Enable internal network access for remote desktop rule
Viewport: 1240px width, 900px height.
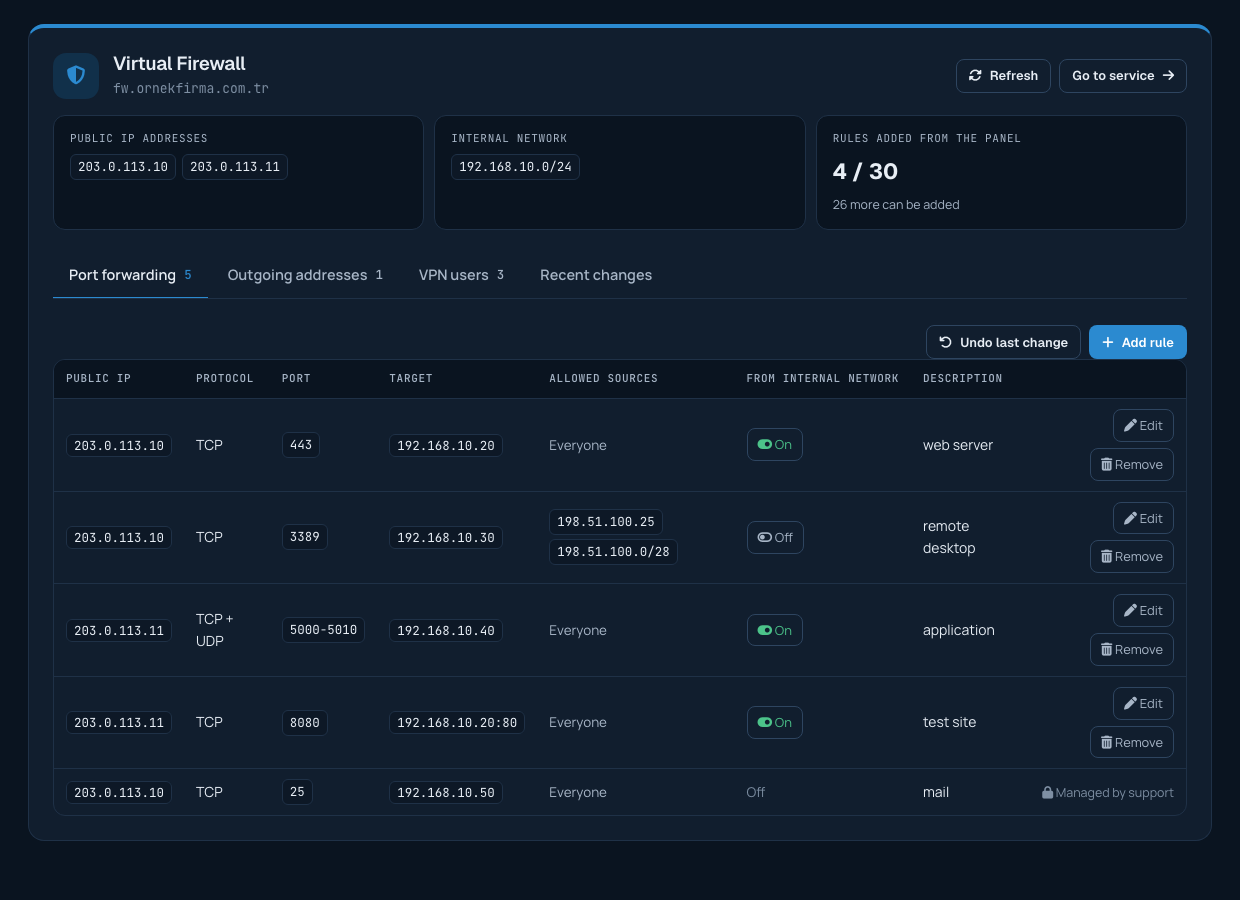775,537
